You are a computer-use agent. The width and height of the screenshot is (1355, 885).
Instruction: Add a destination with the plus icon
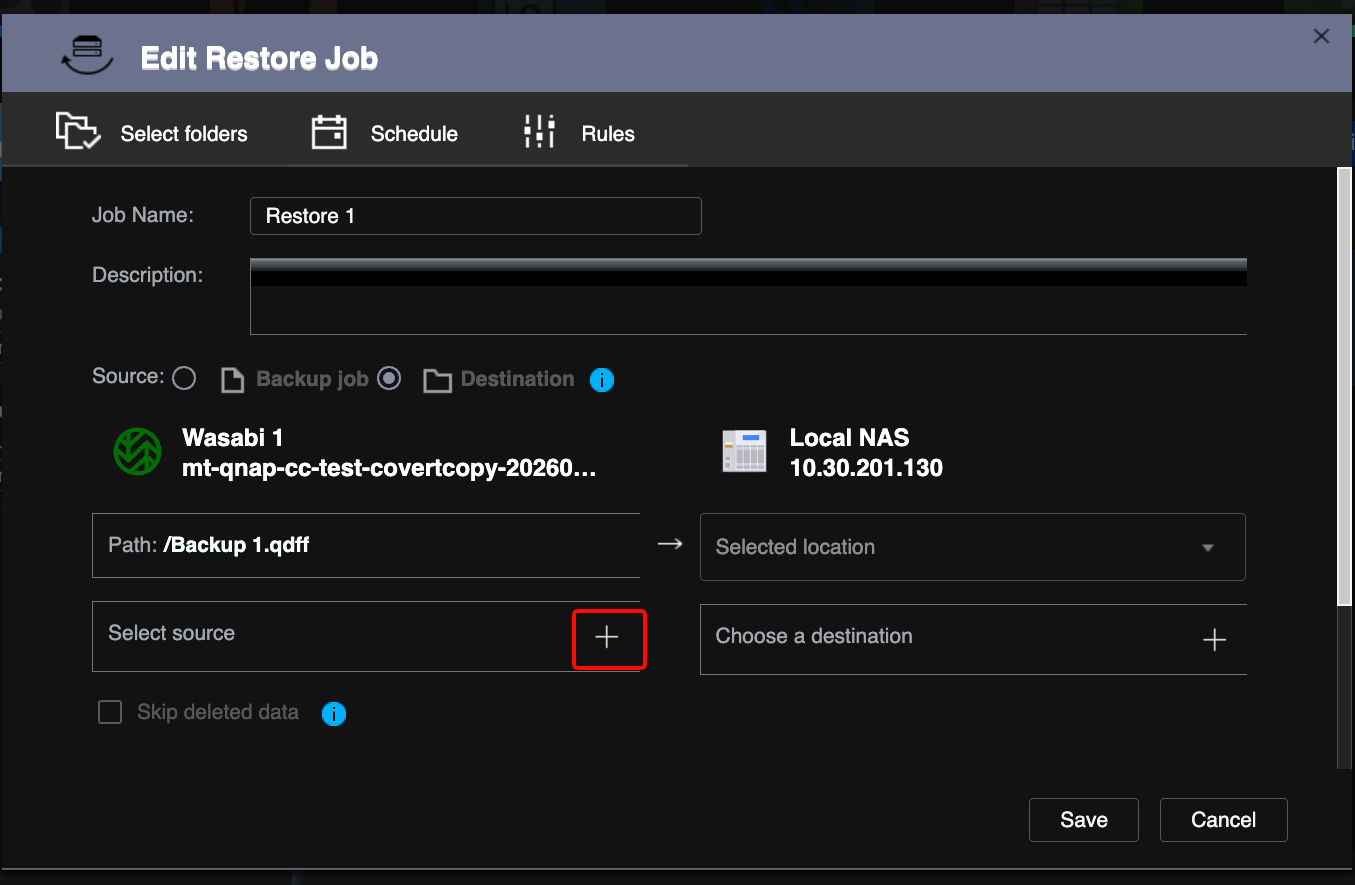1214,640
